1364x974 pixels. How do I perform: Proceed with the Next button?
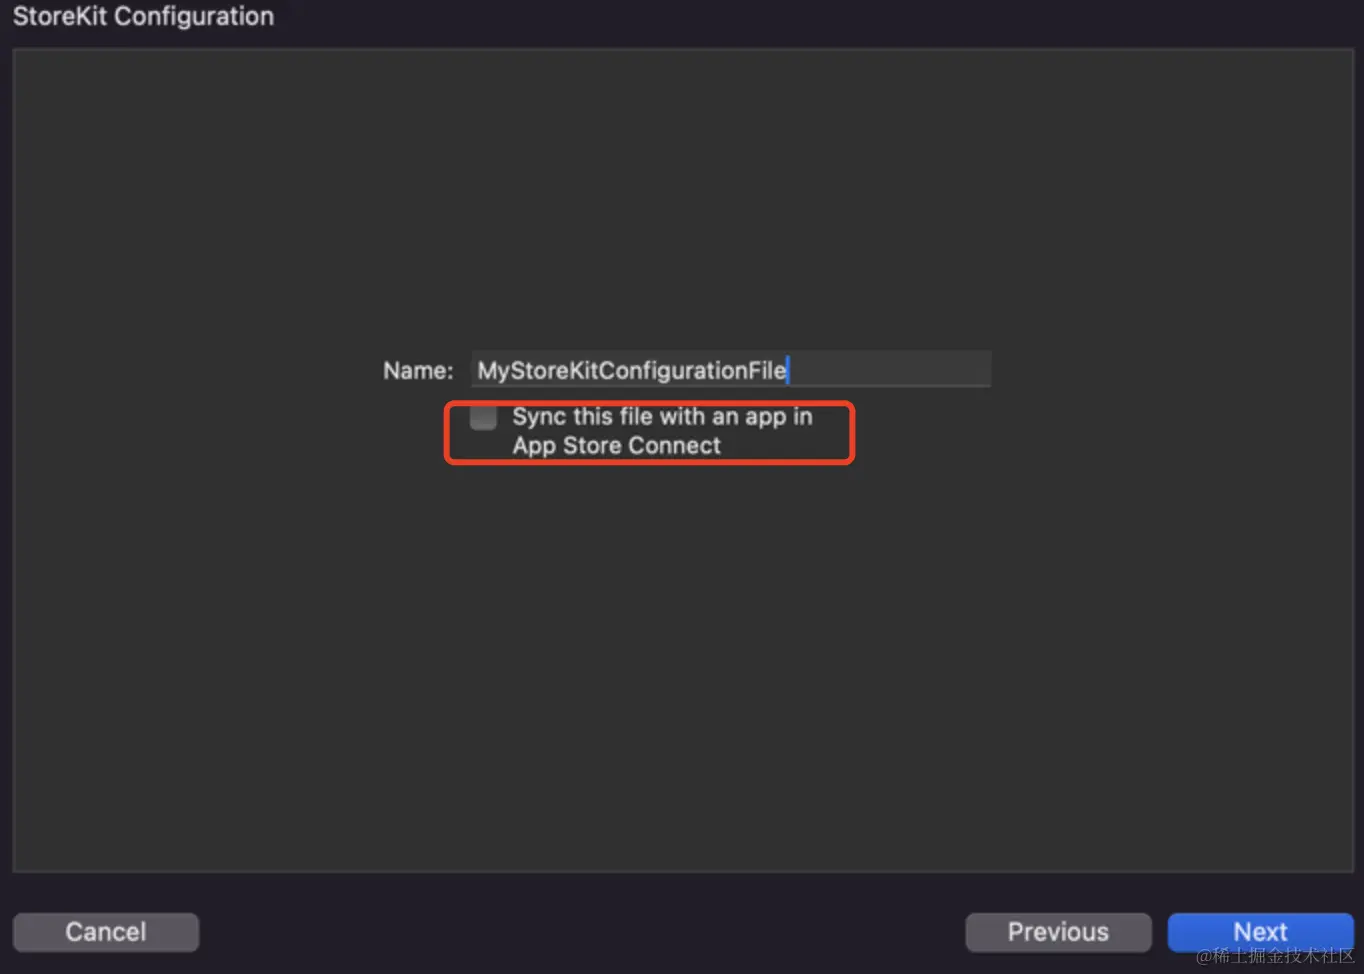1260,932
